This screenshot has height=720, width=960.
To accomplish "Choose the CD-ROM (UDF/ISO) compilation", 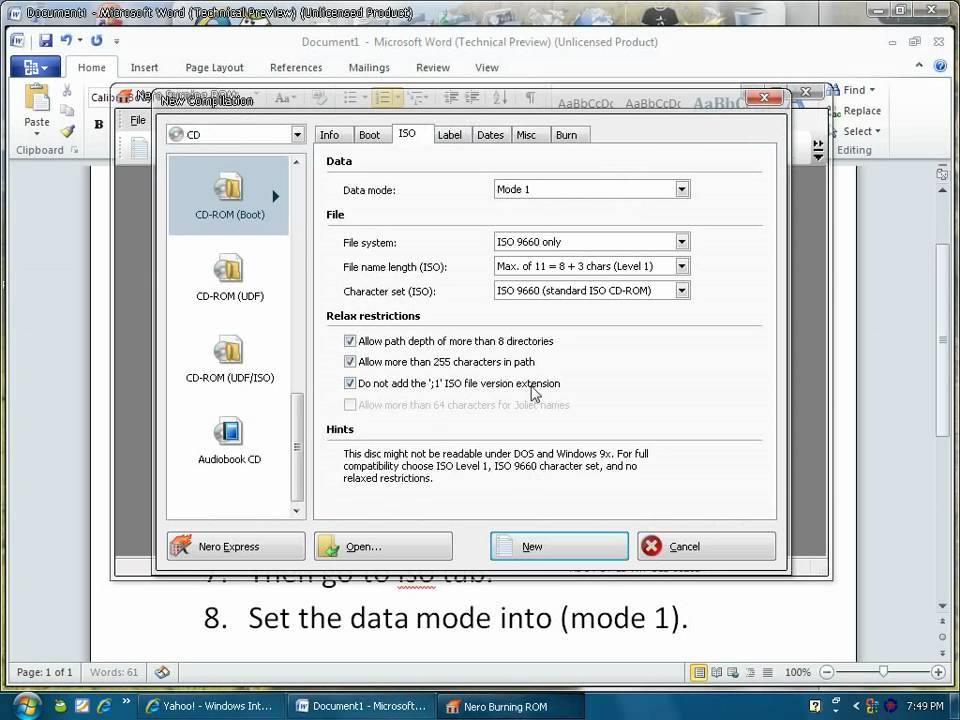I will tap(229, 358).
